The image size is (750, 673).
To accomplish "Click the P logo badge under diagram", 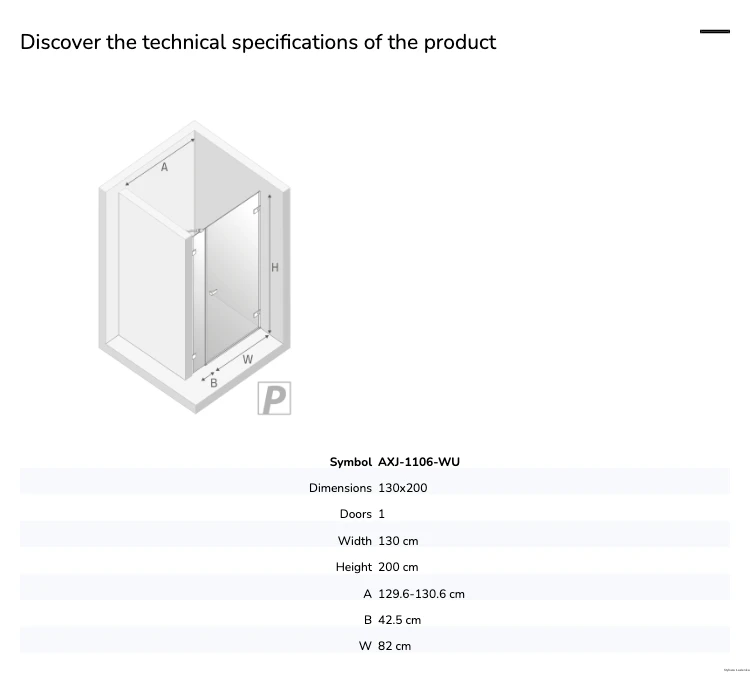I will [274, 398].
